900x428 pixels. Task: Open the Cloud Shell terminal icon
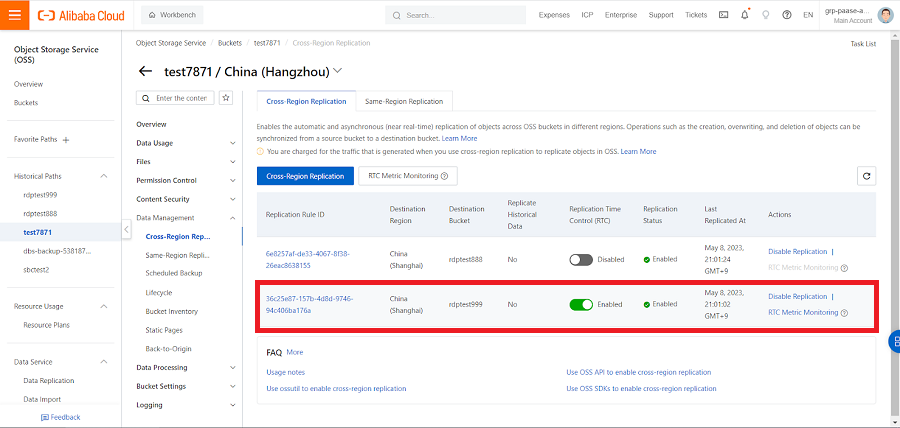click(724, 15)
